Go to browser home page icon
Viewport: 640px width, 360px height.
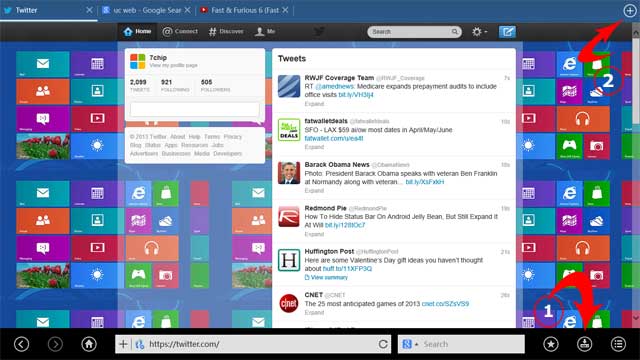tap(89, 344)
